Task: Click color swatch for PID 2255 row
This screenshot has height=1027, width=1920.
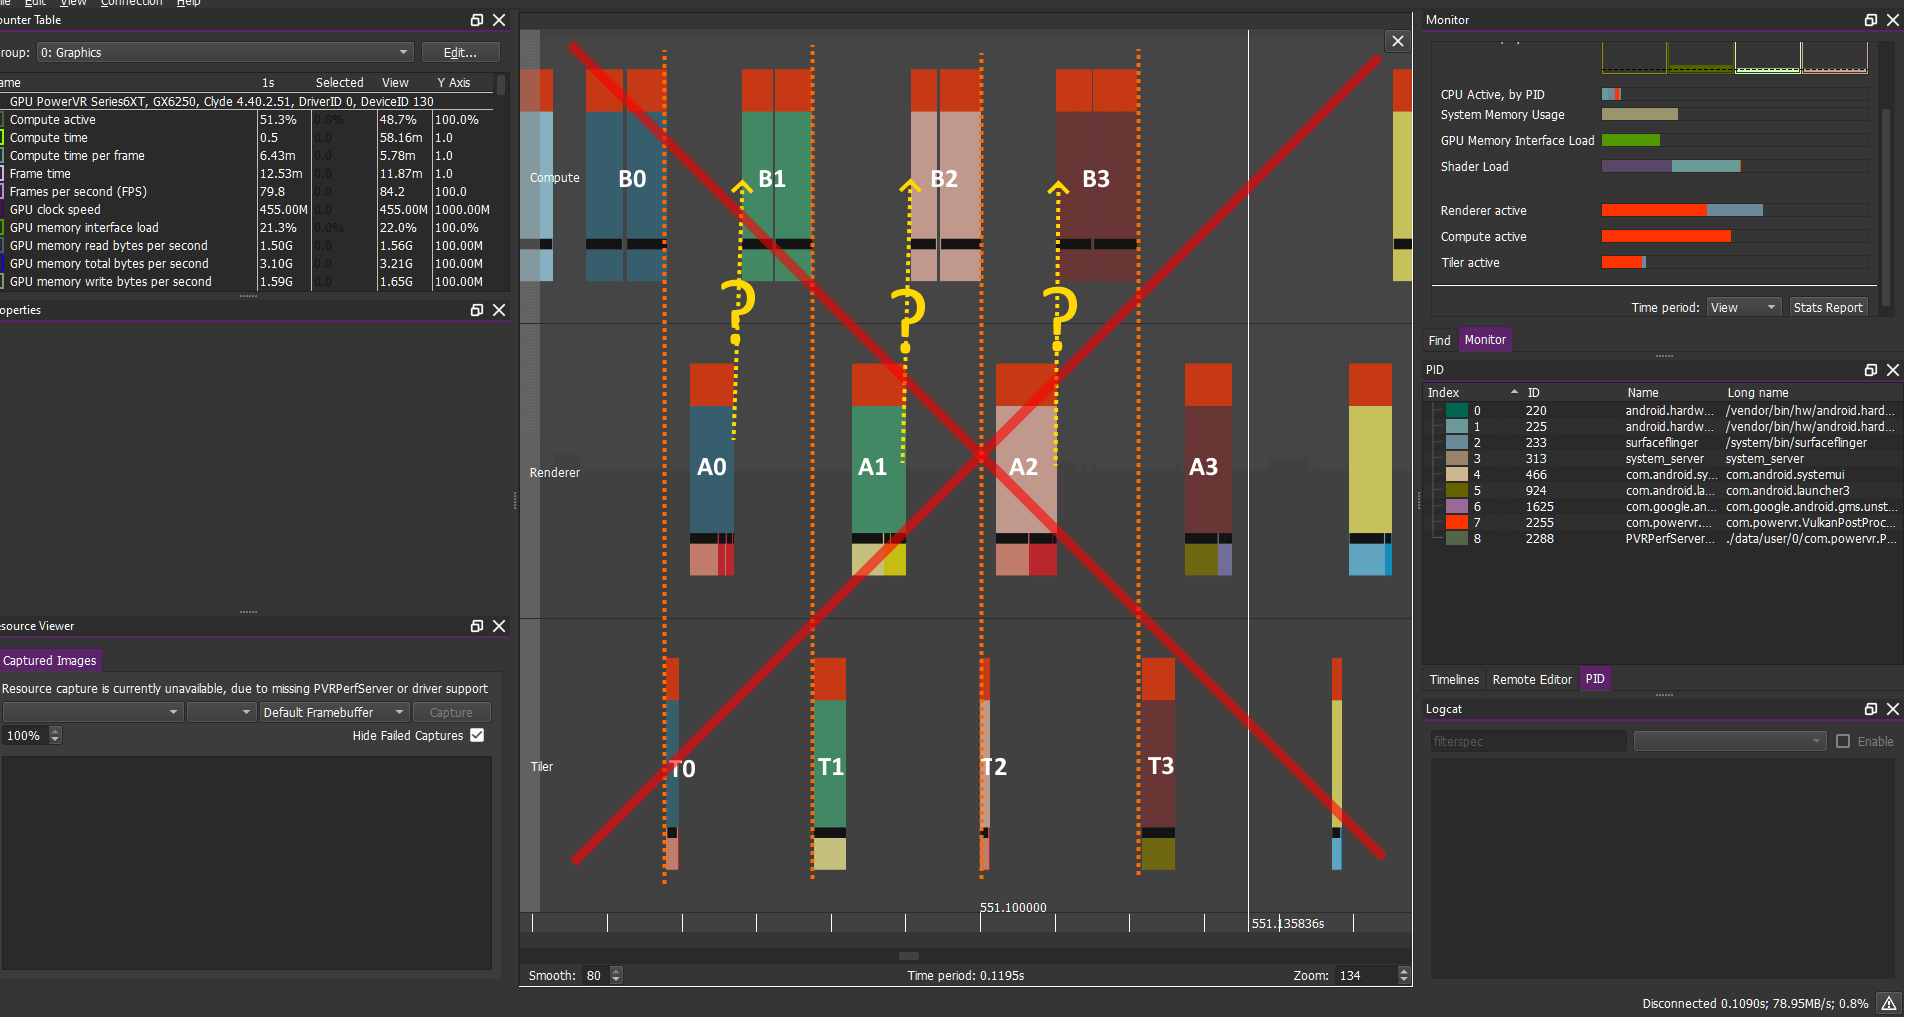Action: tap(1457, 523)
